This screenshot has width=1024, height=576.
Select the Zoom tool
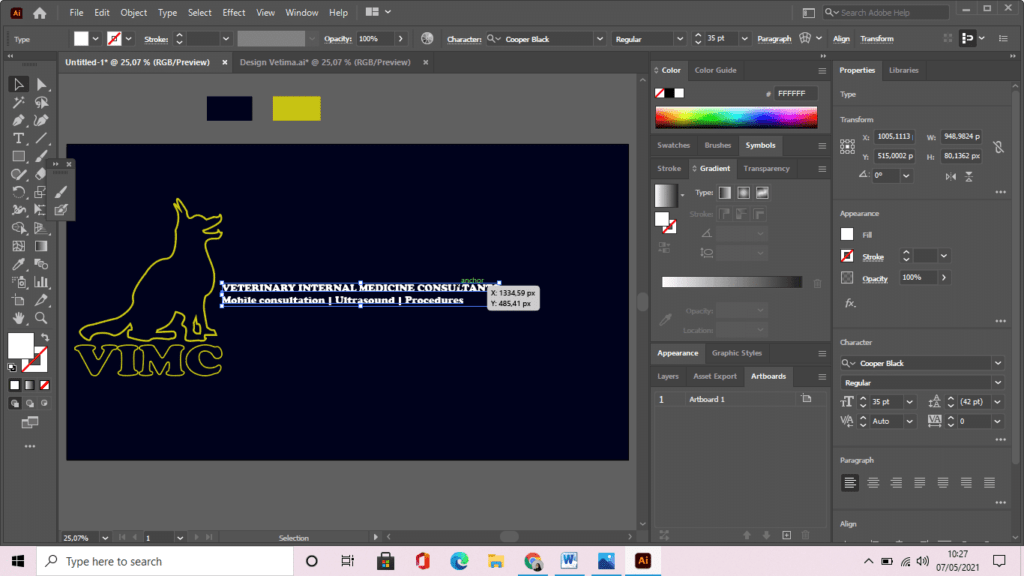(41, 318)
